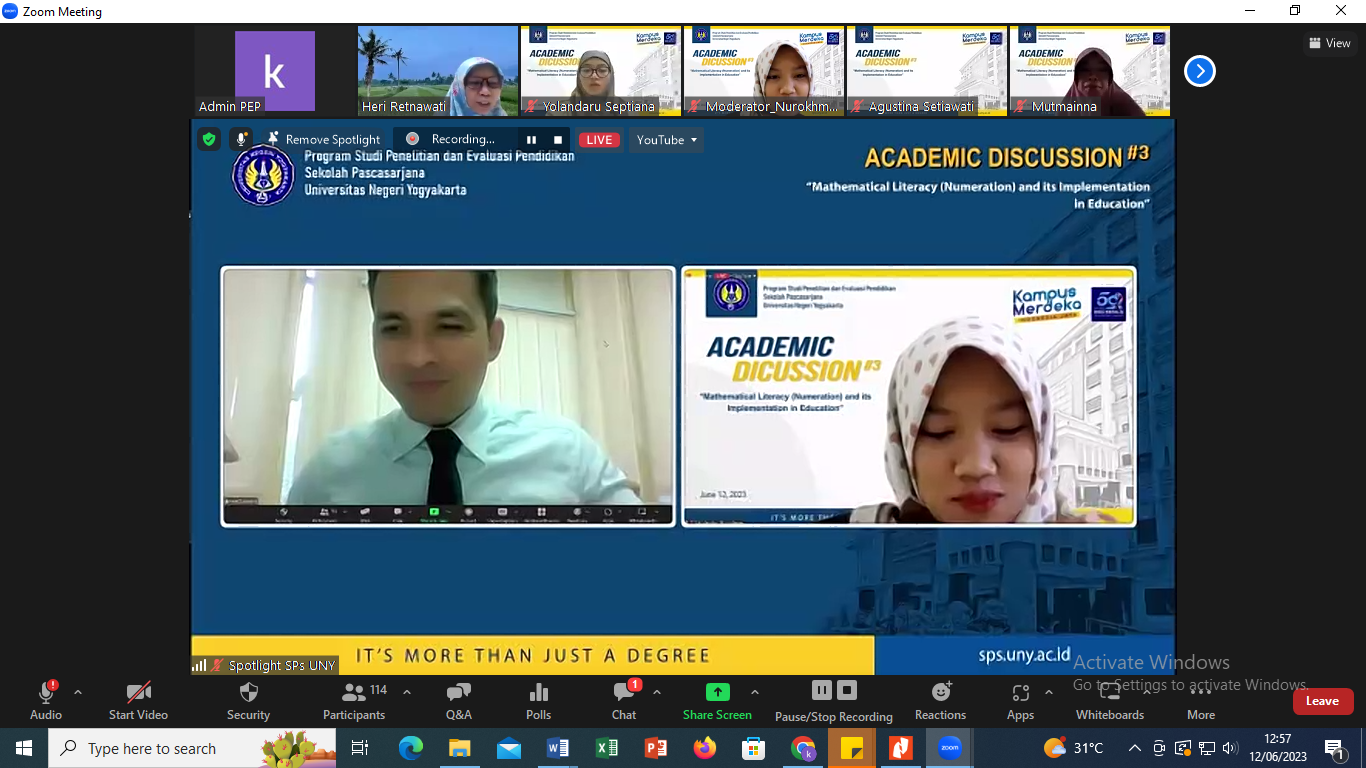
Task: Open Microsoft Word from the taskbar
Action: point(558,748)
